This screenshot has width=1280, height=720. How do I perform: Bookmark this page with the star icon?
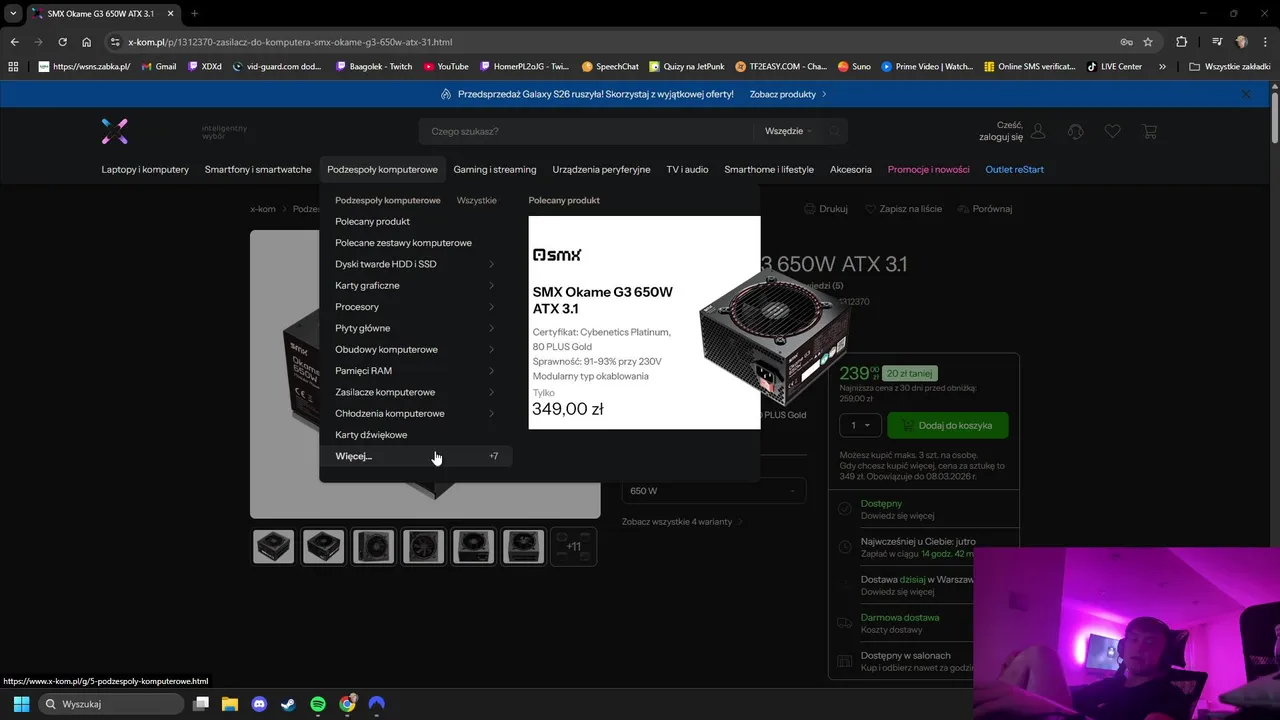pos(1148,42)
